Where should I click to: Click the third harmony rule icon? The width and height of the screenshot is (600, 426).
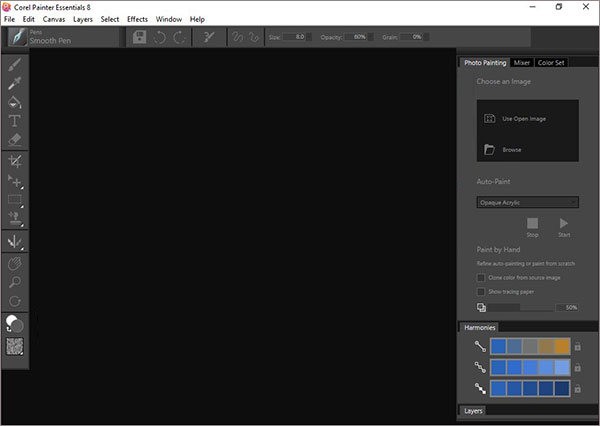point(480,388)
